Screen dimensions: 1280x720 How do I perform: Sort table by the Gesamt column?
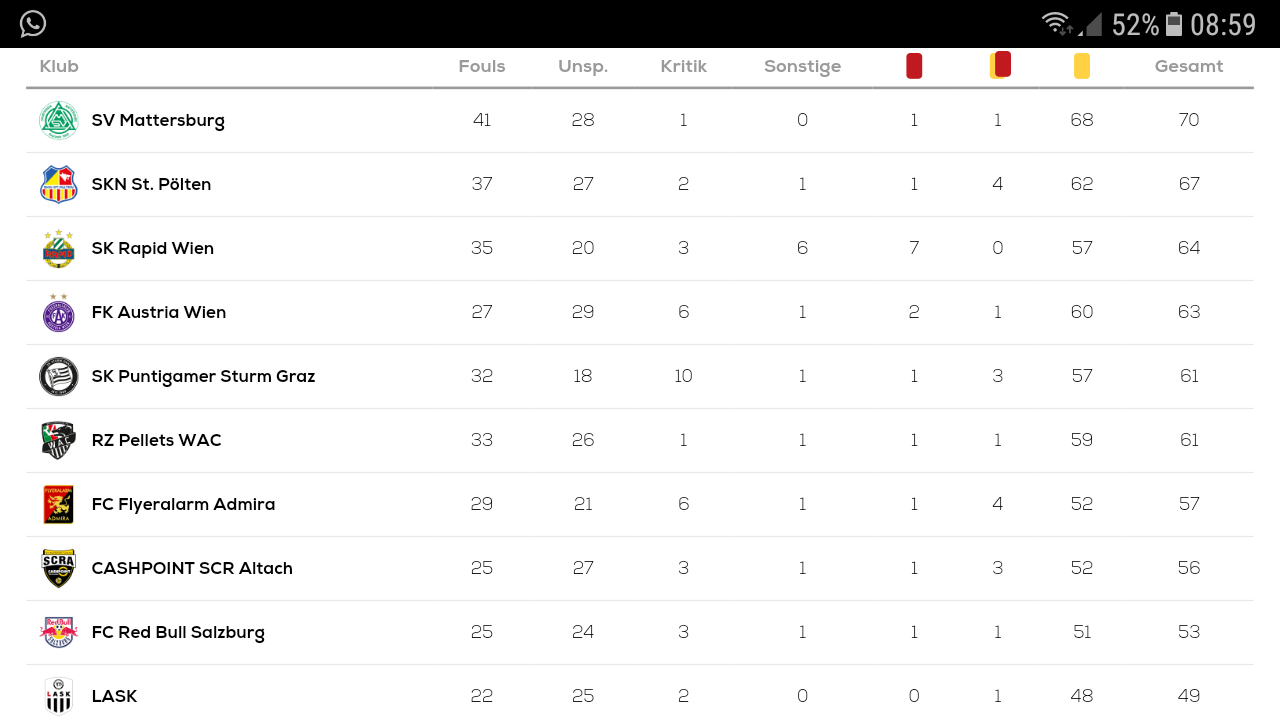click(1189, 66)
